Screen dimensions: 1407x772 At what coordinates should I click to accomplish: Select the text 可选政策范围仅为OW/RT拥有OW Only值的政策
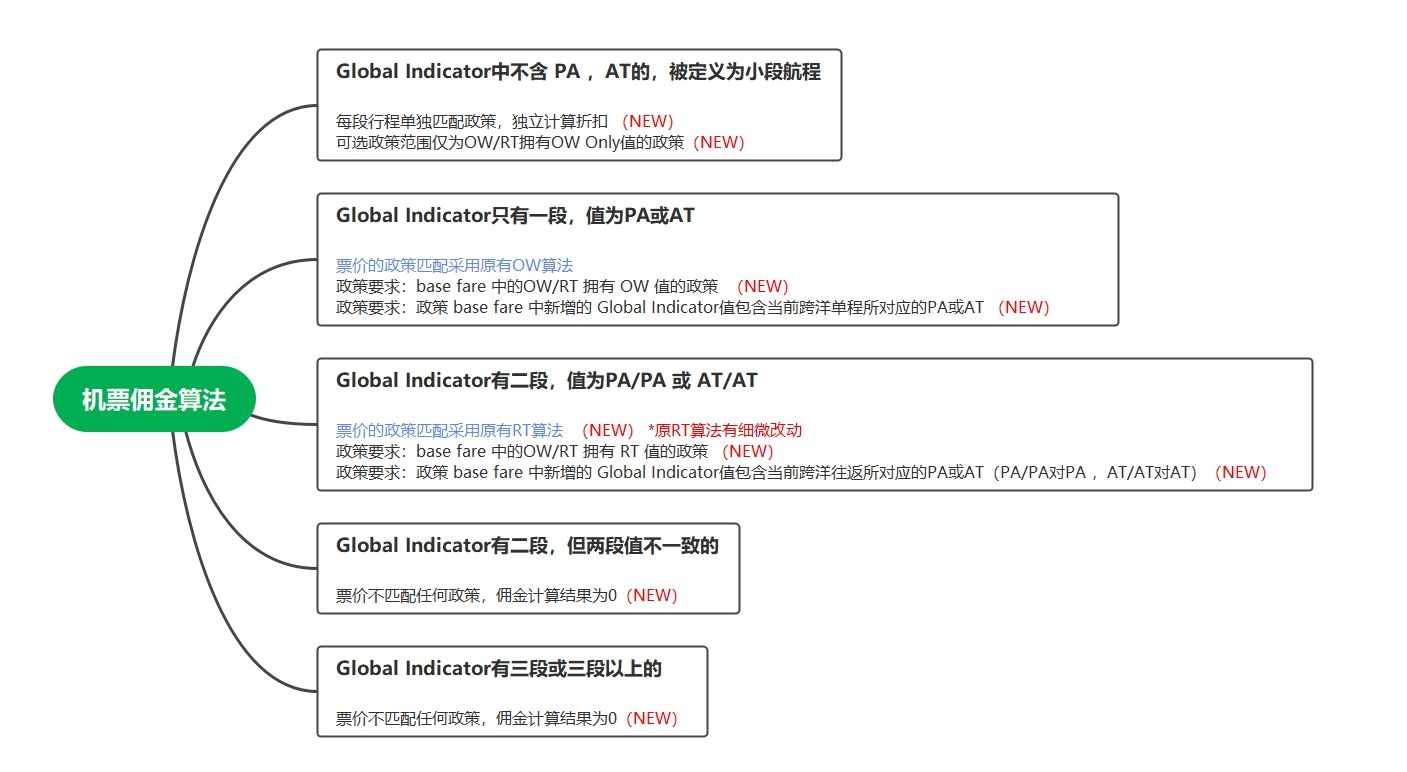point(510,142)
